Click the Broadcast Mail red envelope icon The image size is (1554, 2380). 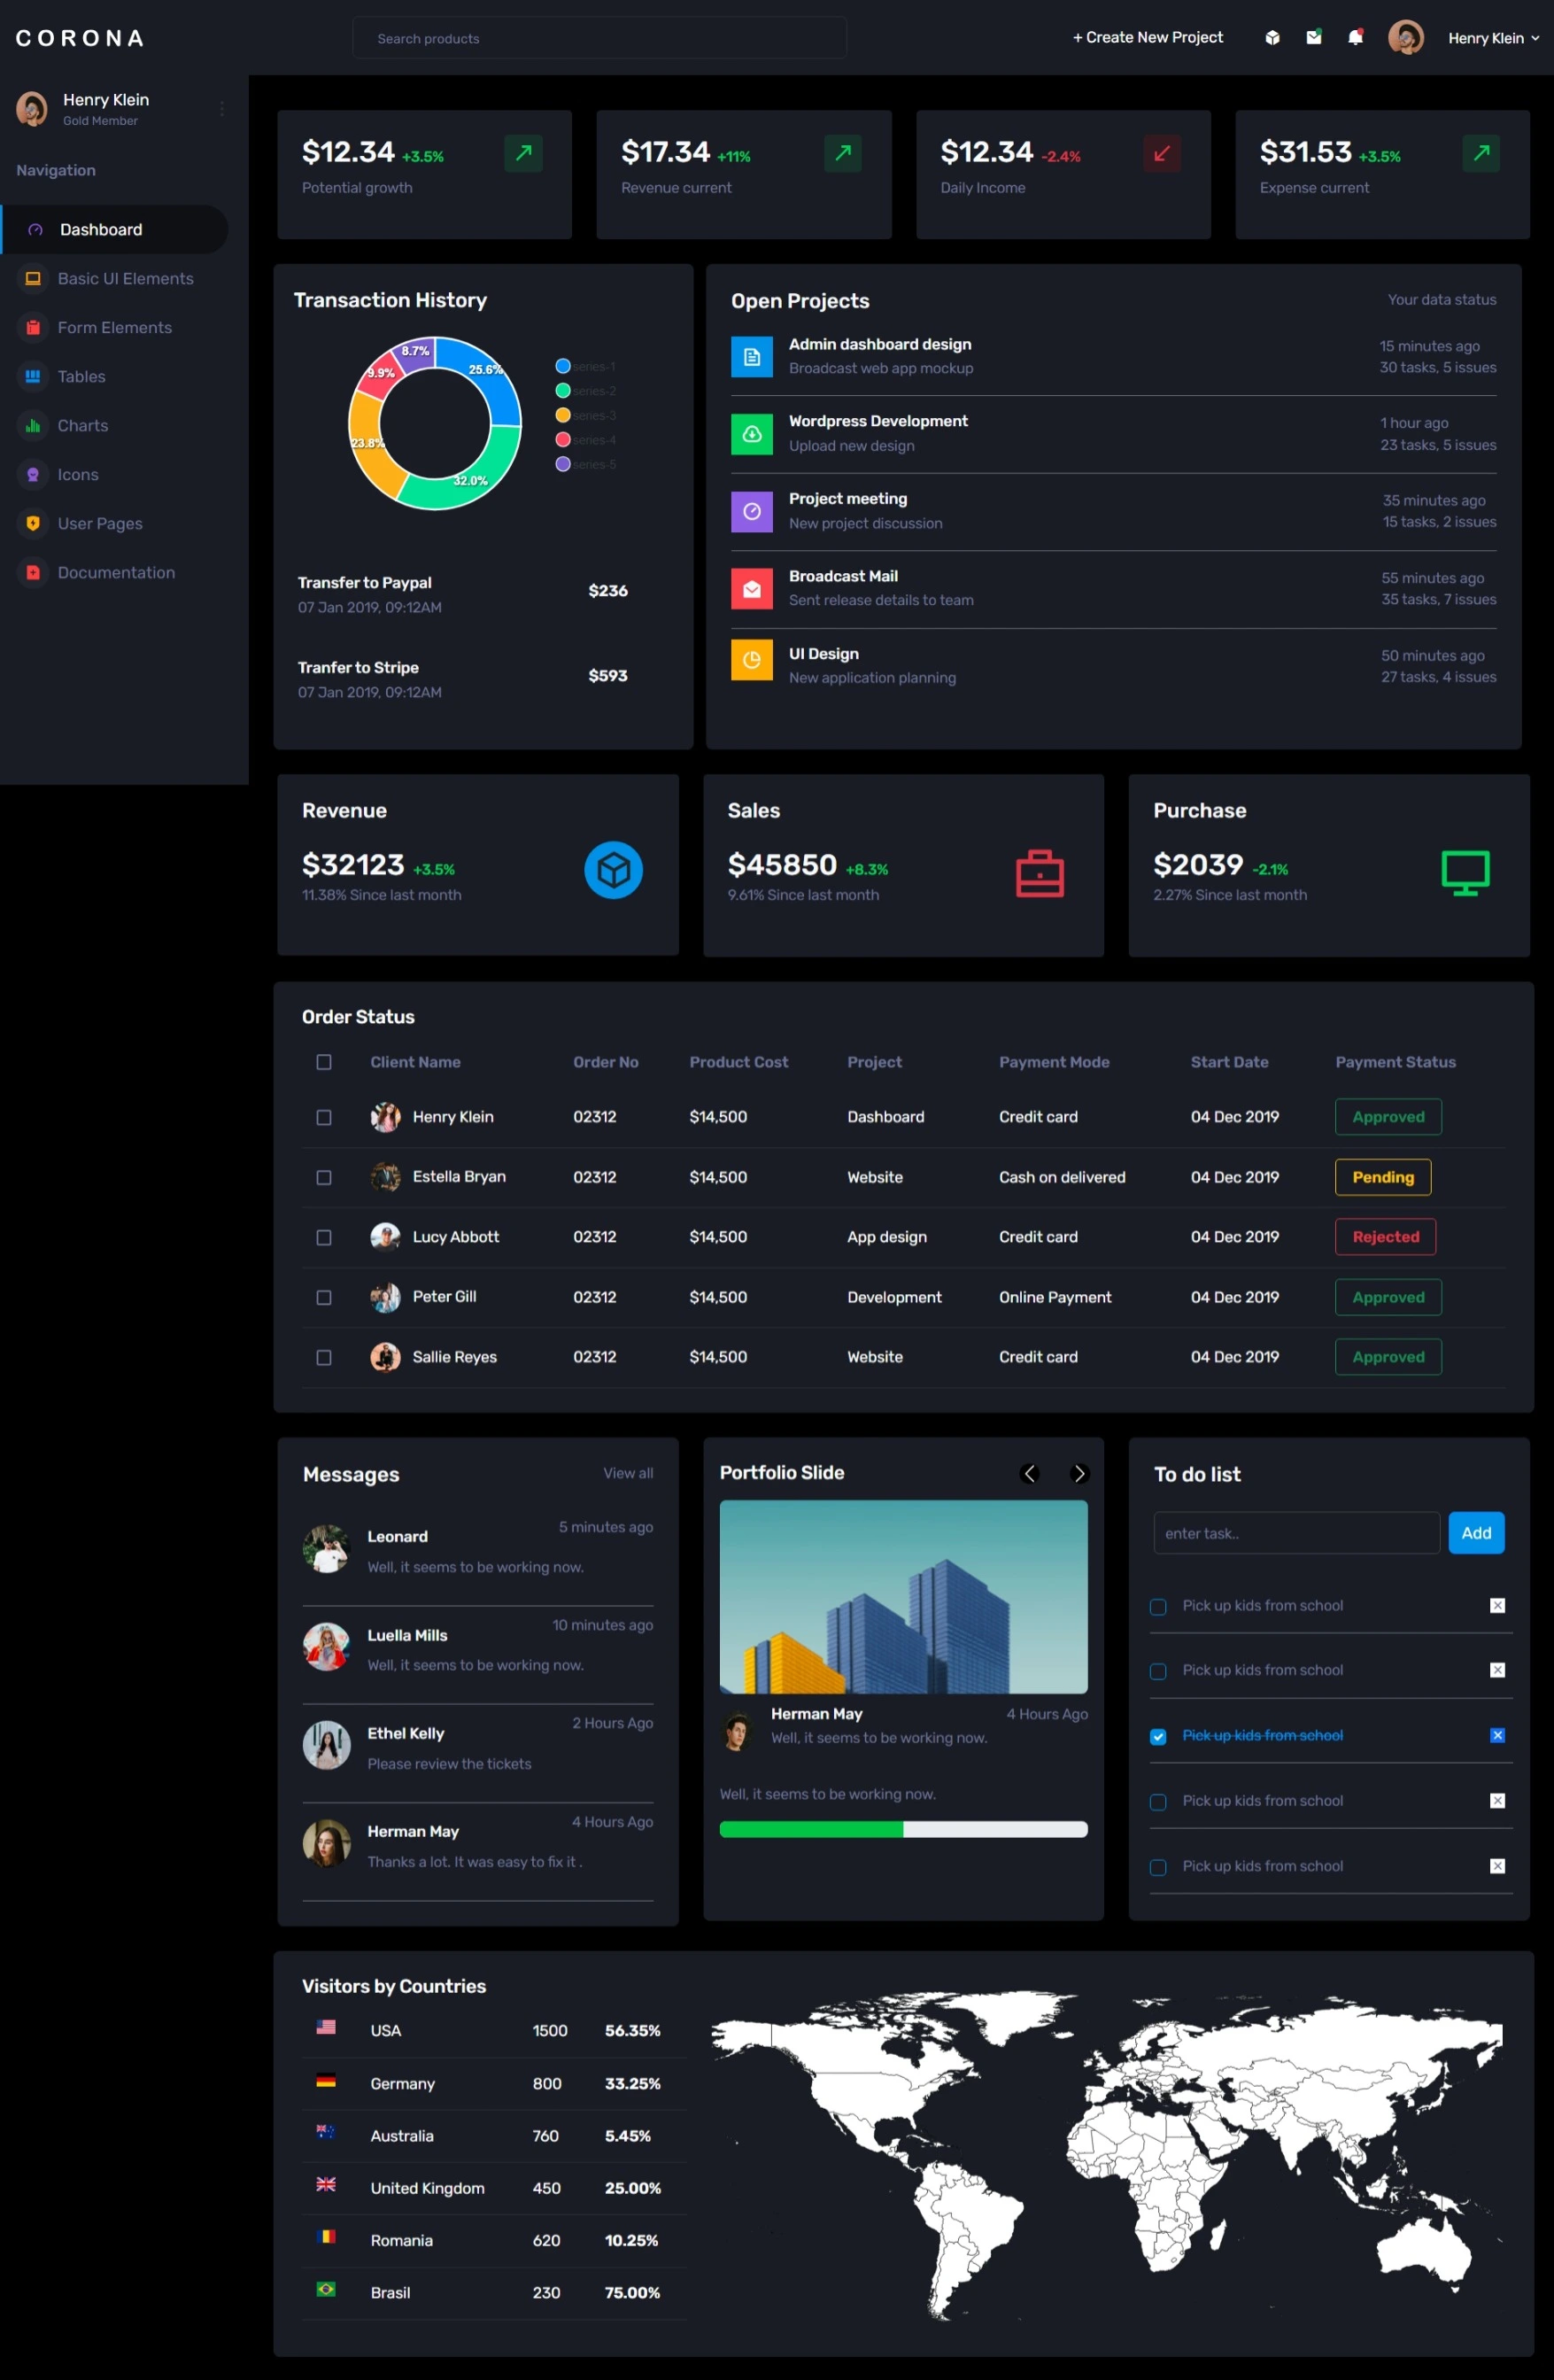pos(751,589)
